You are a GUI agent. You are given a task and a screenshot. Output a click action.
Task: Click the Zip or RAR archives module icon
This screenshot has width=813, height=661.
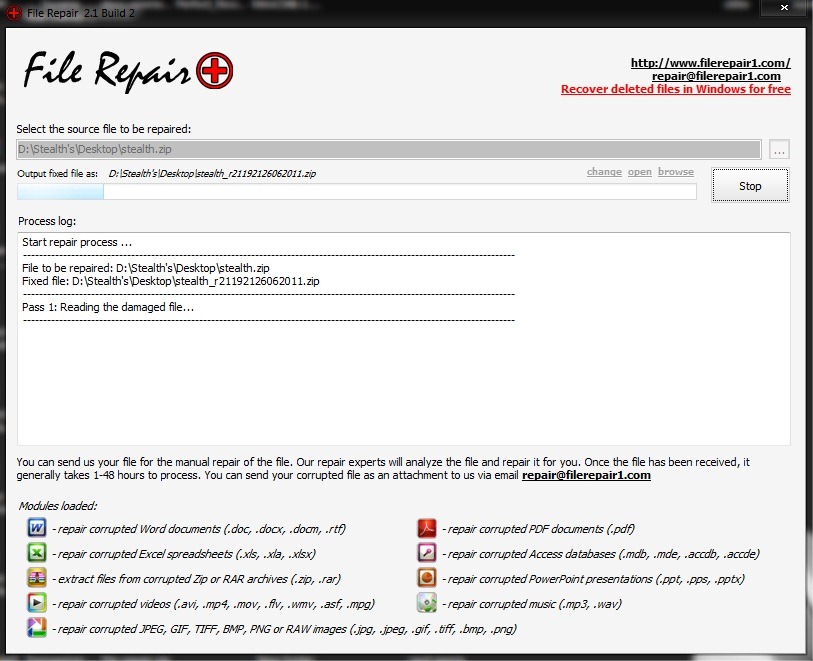pyautogui.click(x=36, y=578)
